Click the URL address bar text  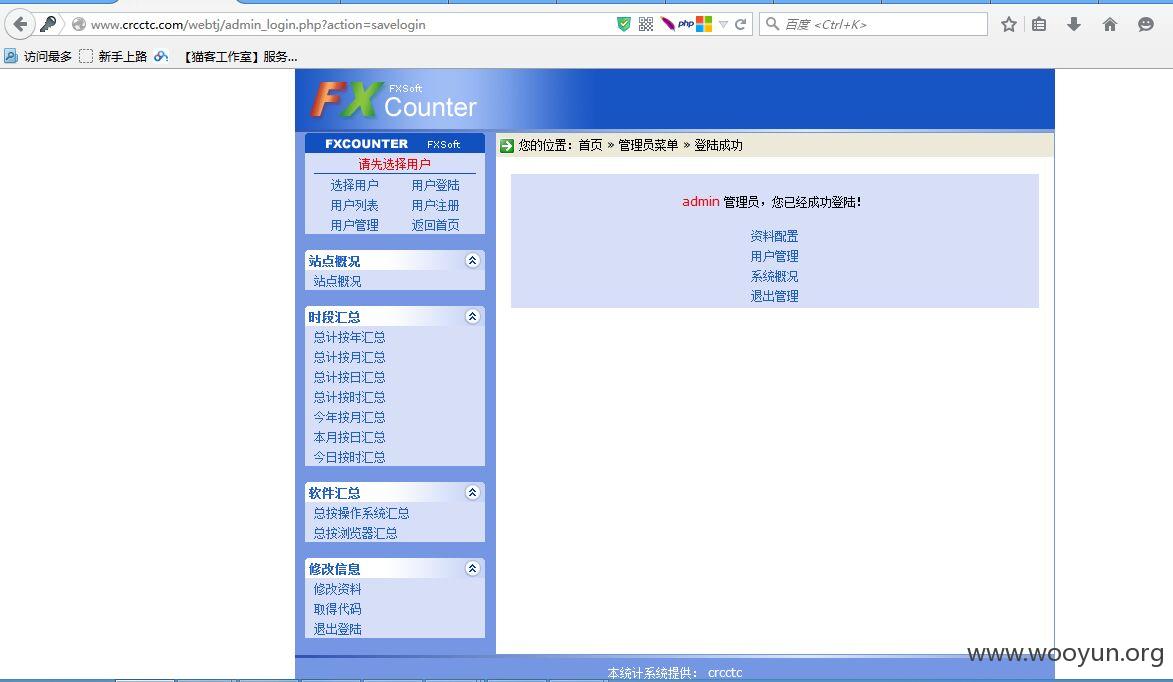[x=258, y=25]
